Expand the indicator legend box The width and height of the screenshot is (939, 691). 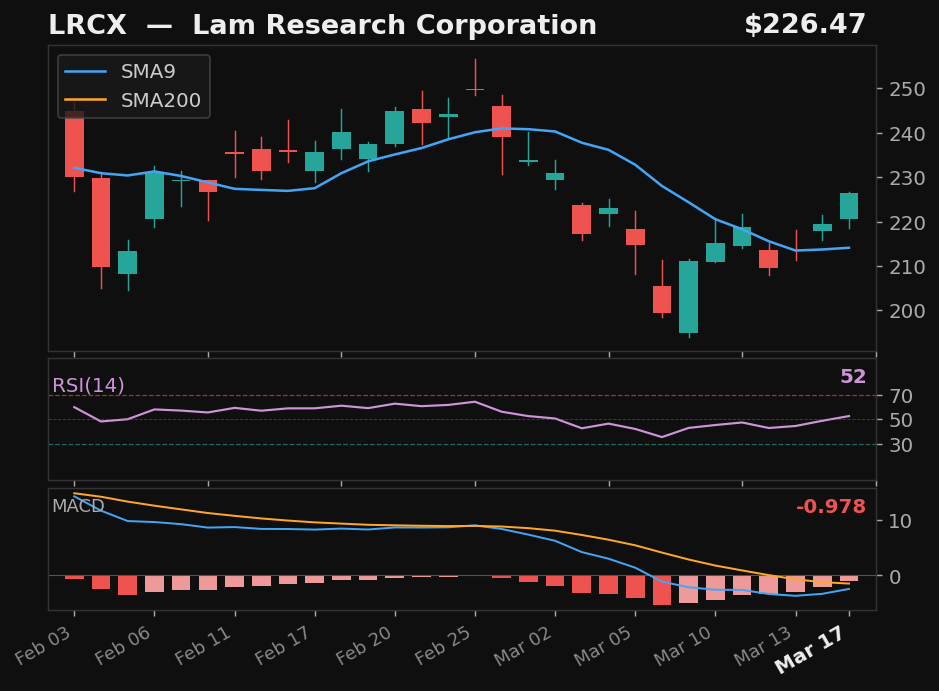tap(131, 86)
